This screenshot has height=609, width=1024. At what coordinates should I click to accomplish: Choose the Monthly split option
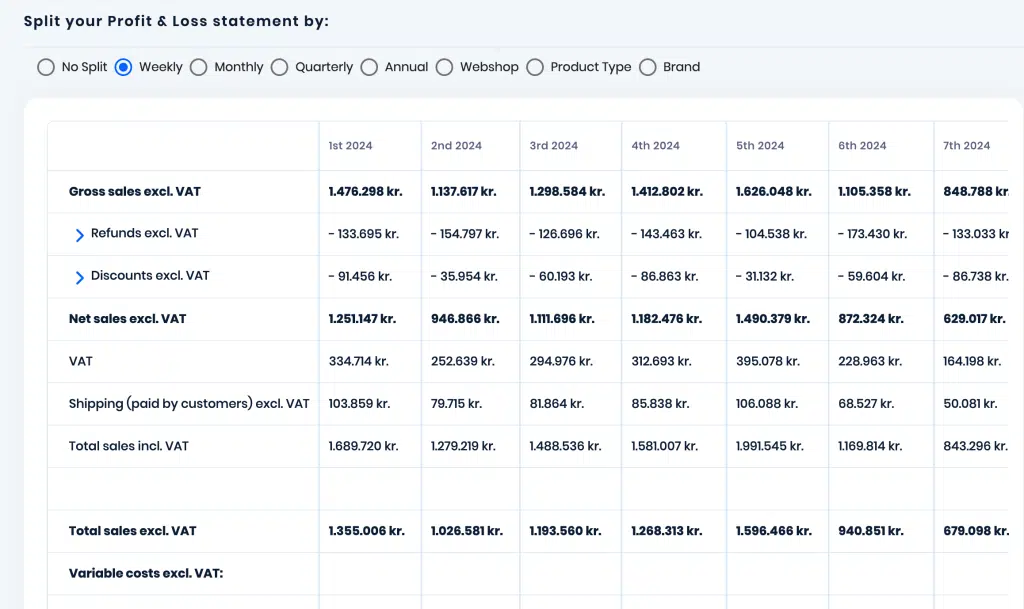[x=199, y=67]
